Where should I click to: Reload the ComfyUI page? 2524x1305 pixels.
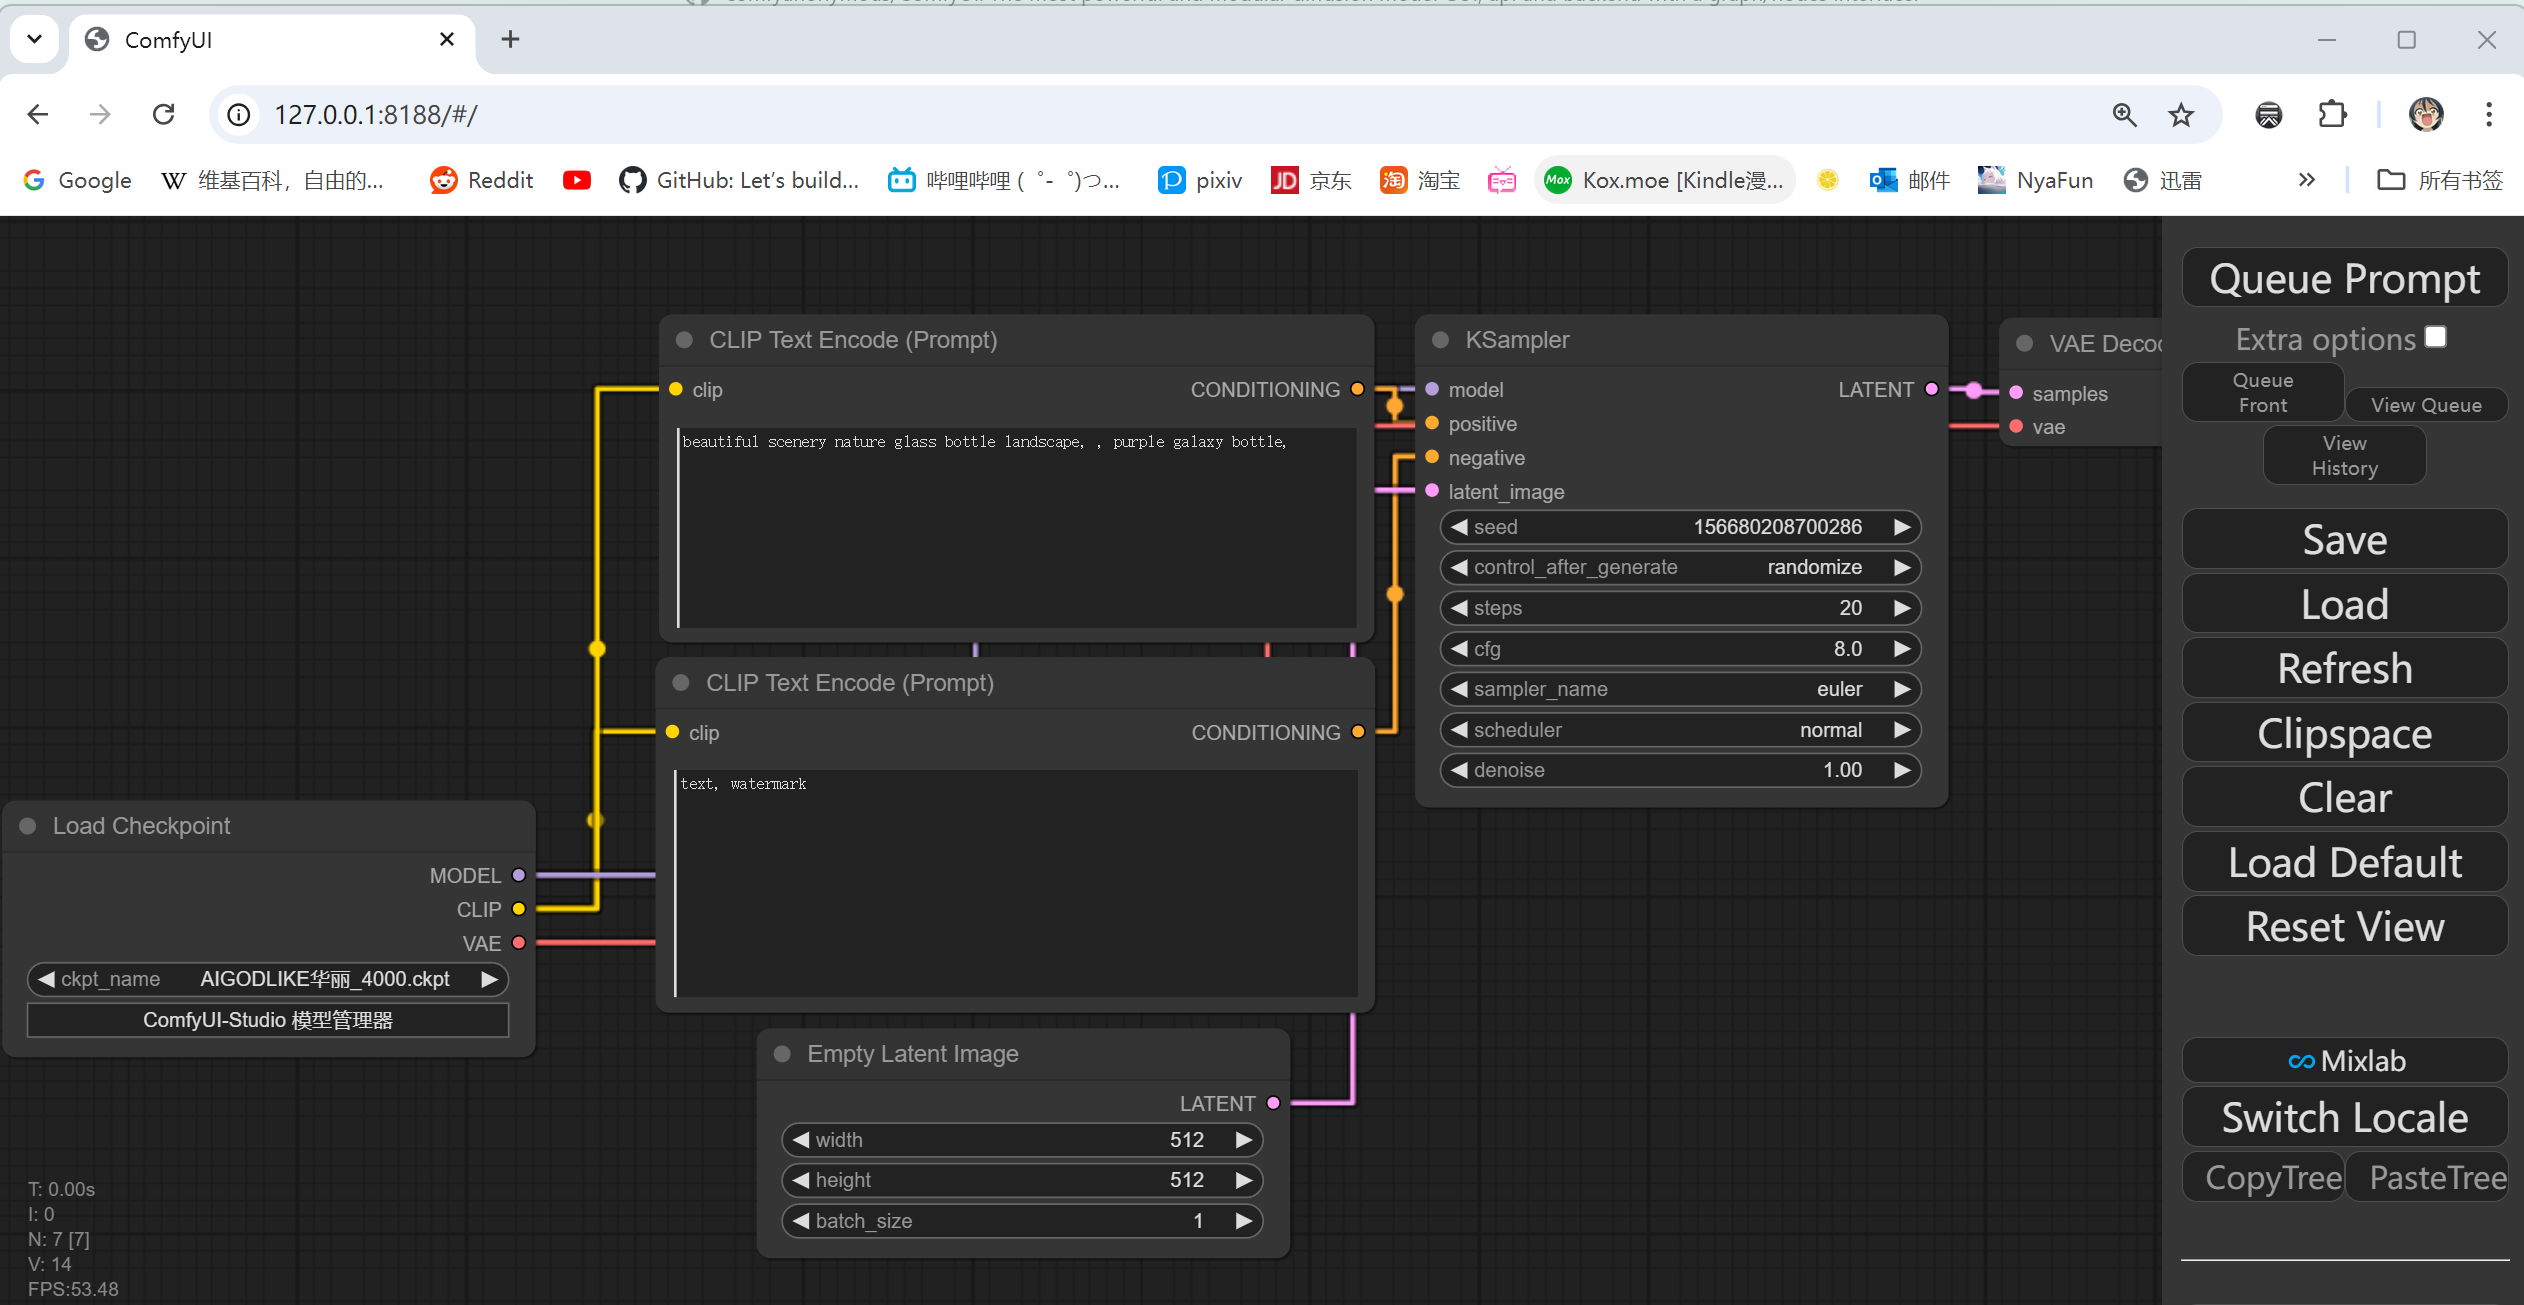(164, 115)
